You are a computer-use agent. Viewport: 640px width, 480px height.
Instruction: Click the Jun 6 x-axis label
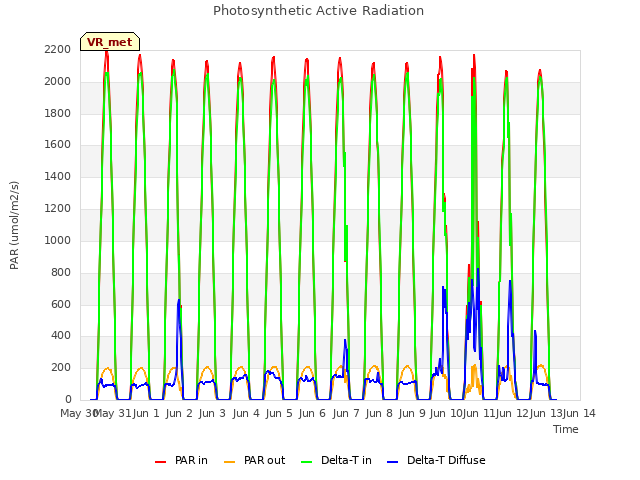pos(312,413)
